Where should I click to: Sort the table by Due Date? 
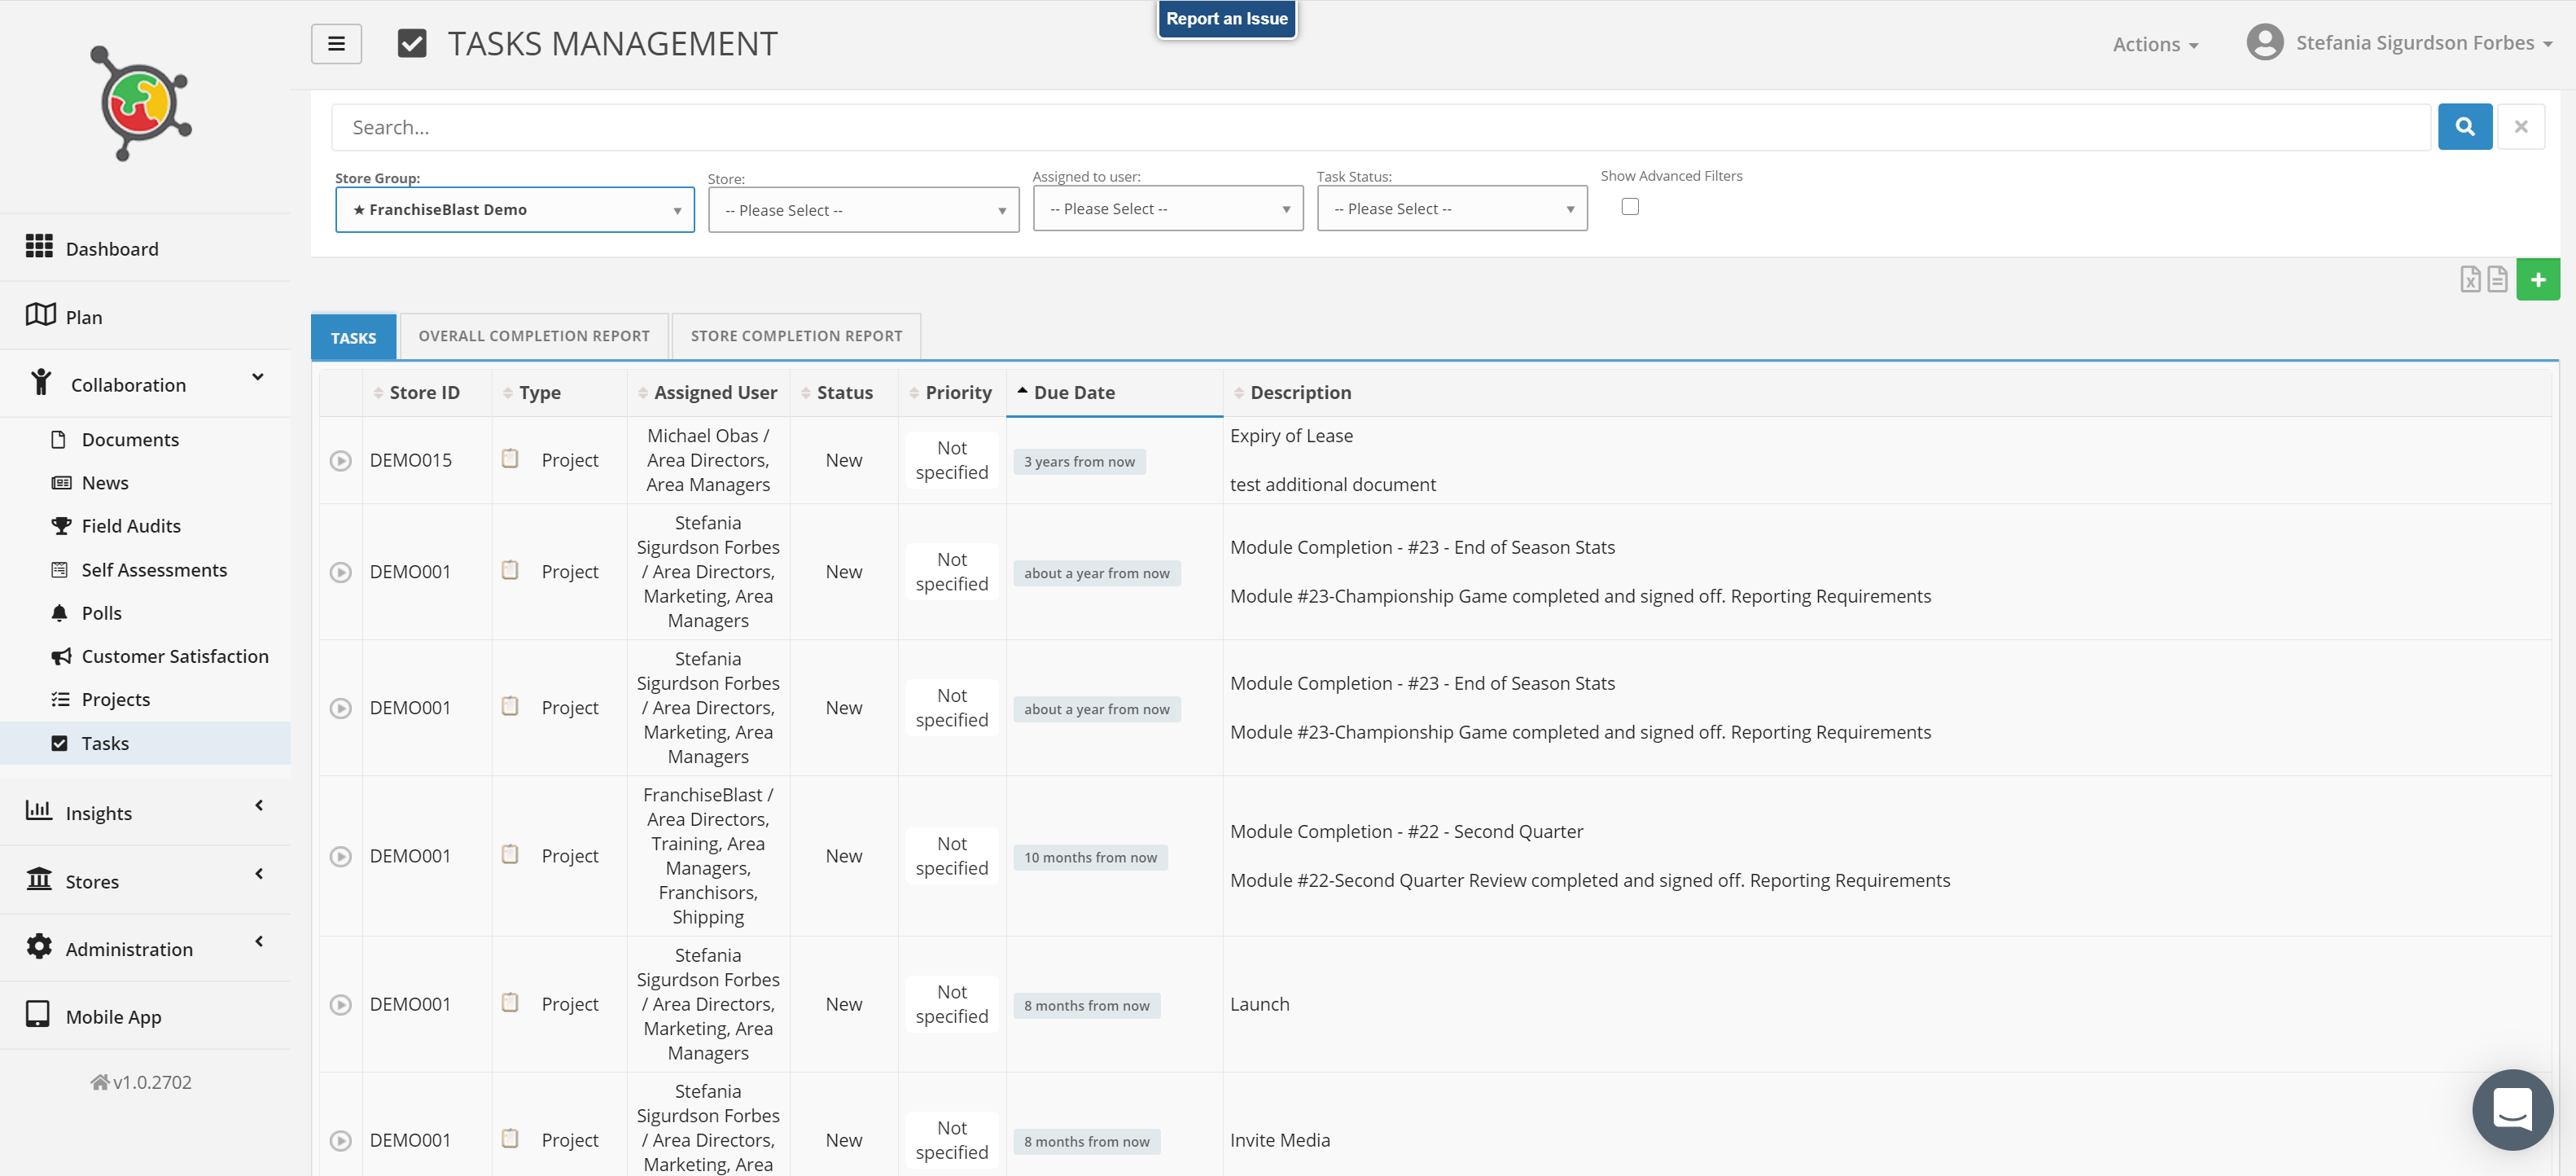pyautogui.click(x=1073, y=393)
